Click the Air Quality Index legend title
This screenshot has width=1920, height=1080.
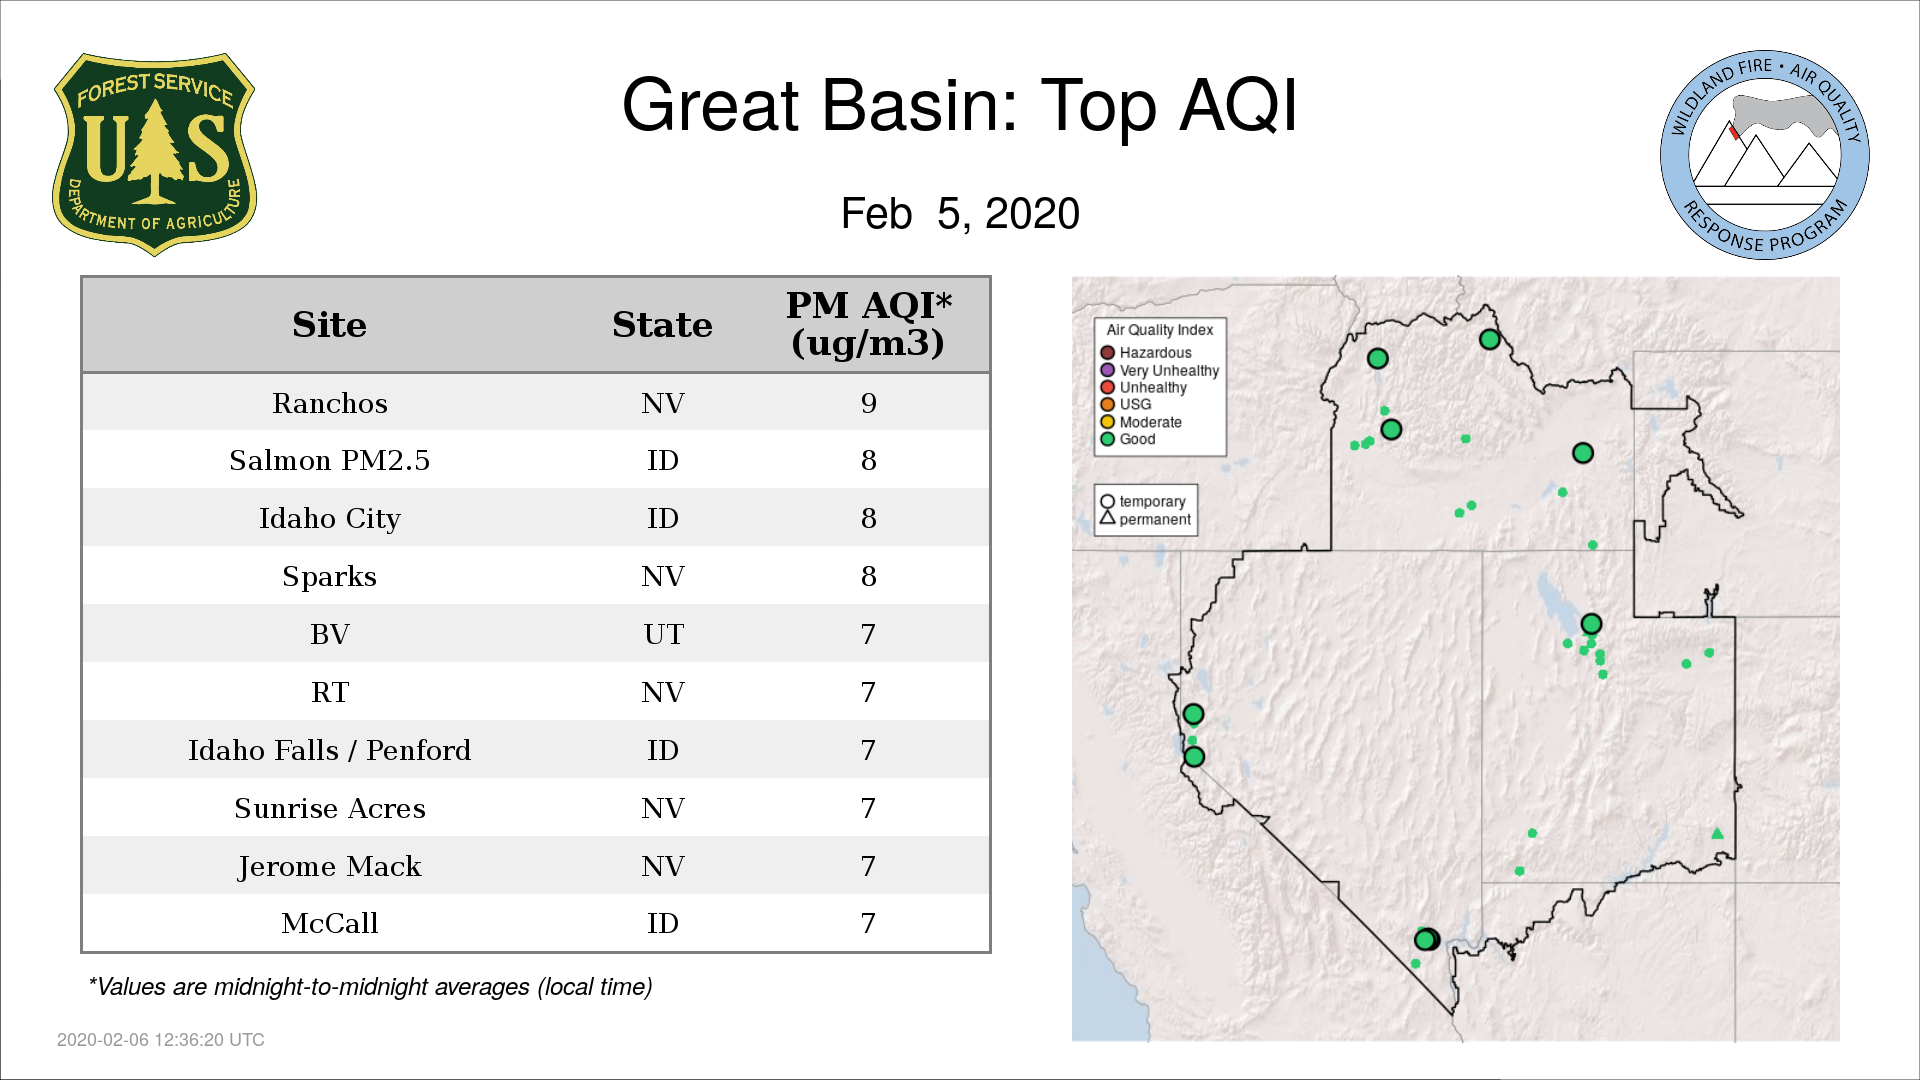(1159, 330)
